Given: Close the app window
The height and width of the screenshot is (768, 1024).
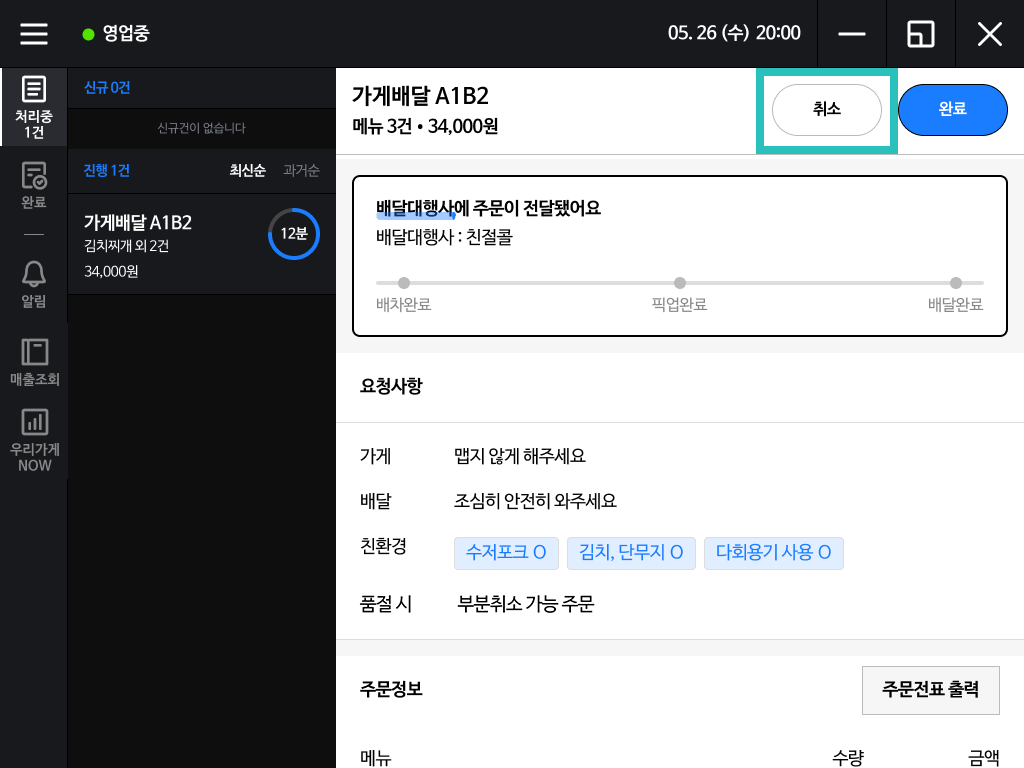Looking at the screenshot, I should click(989, 34).
